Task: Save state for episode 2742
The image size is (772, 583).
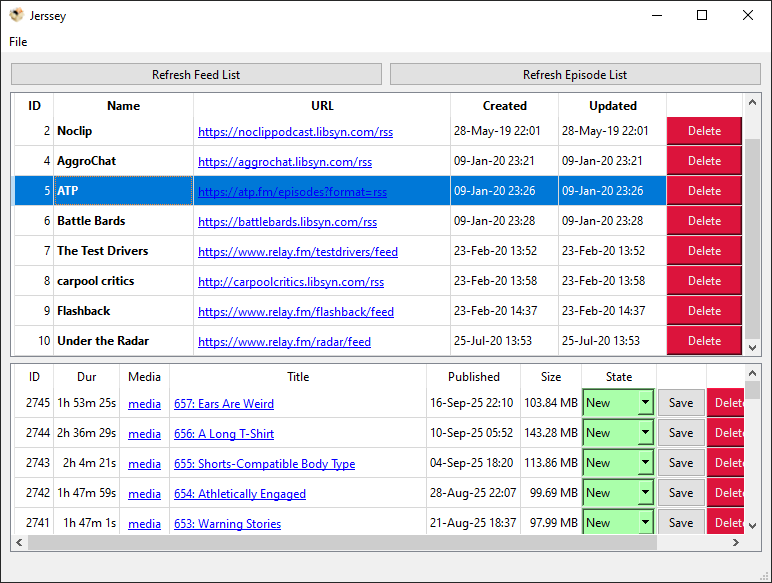Action: point(681,493)
